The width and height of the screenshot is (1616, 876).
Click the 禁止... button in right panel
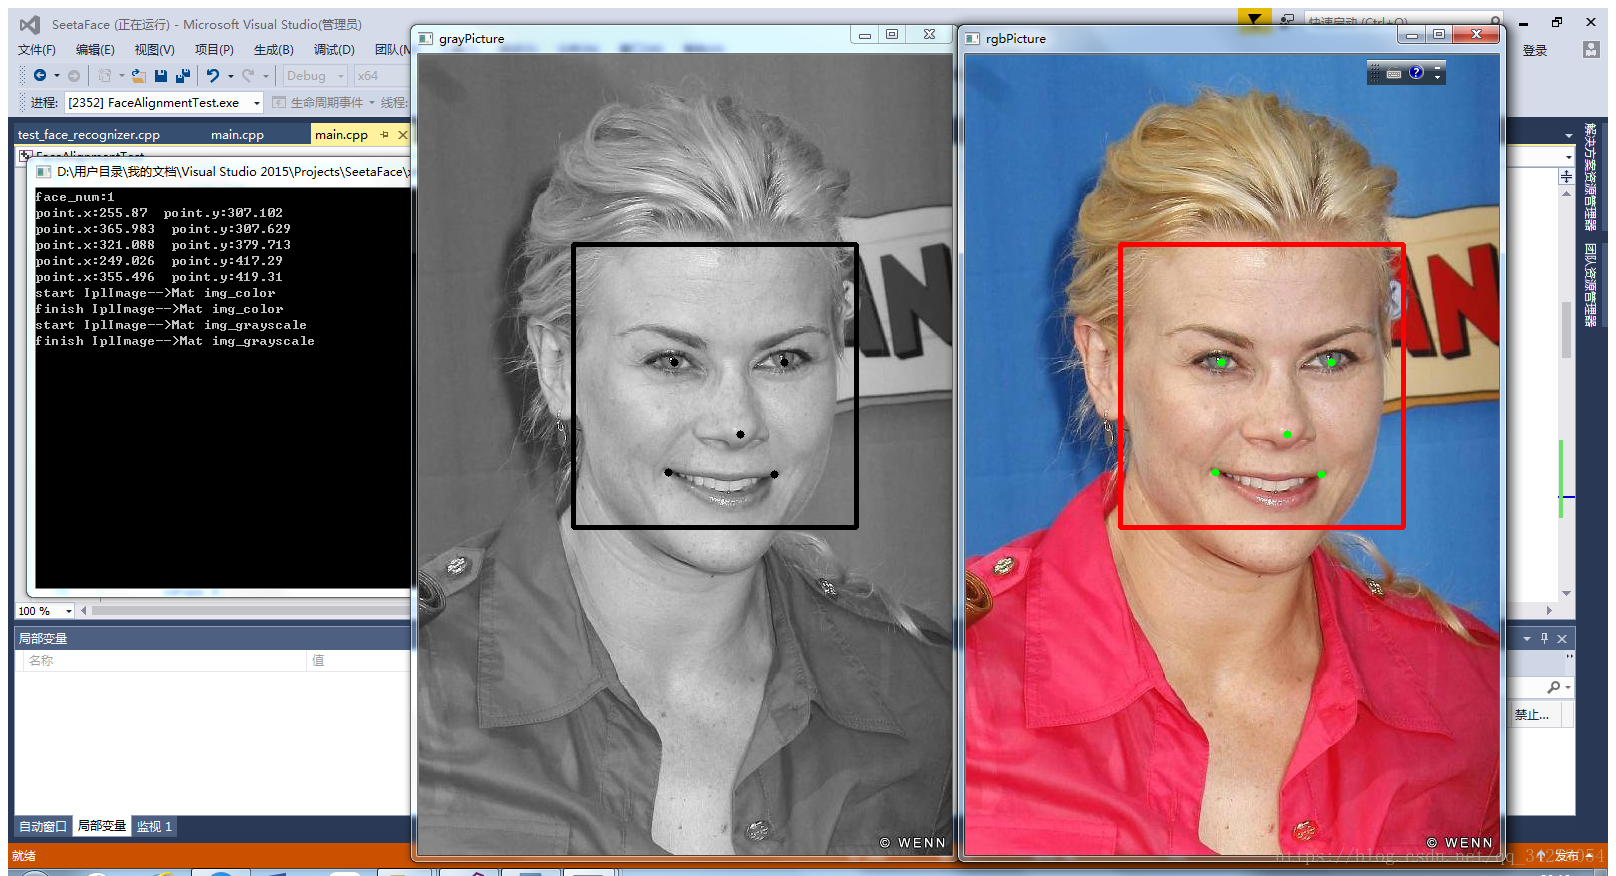tap(1531, 714)
